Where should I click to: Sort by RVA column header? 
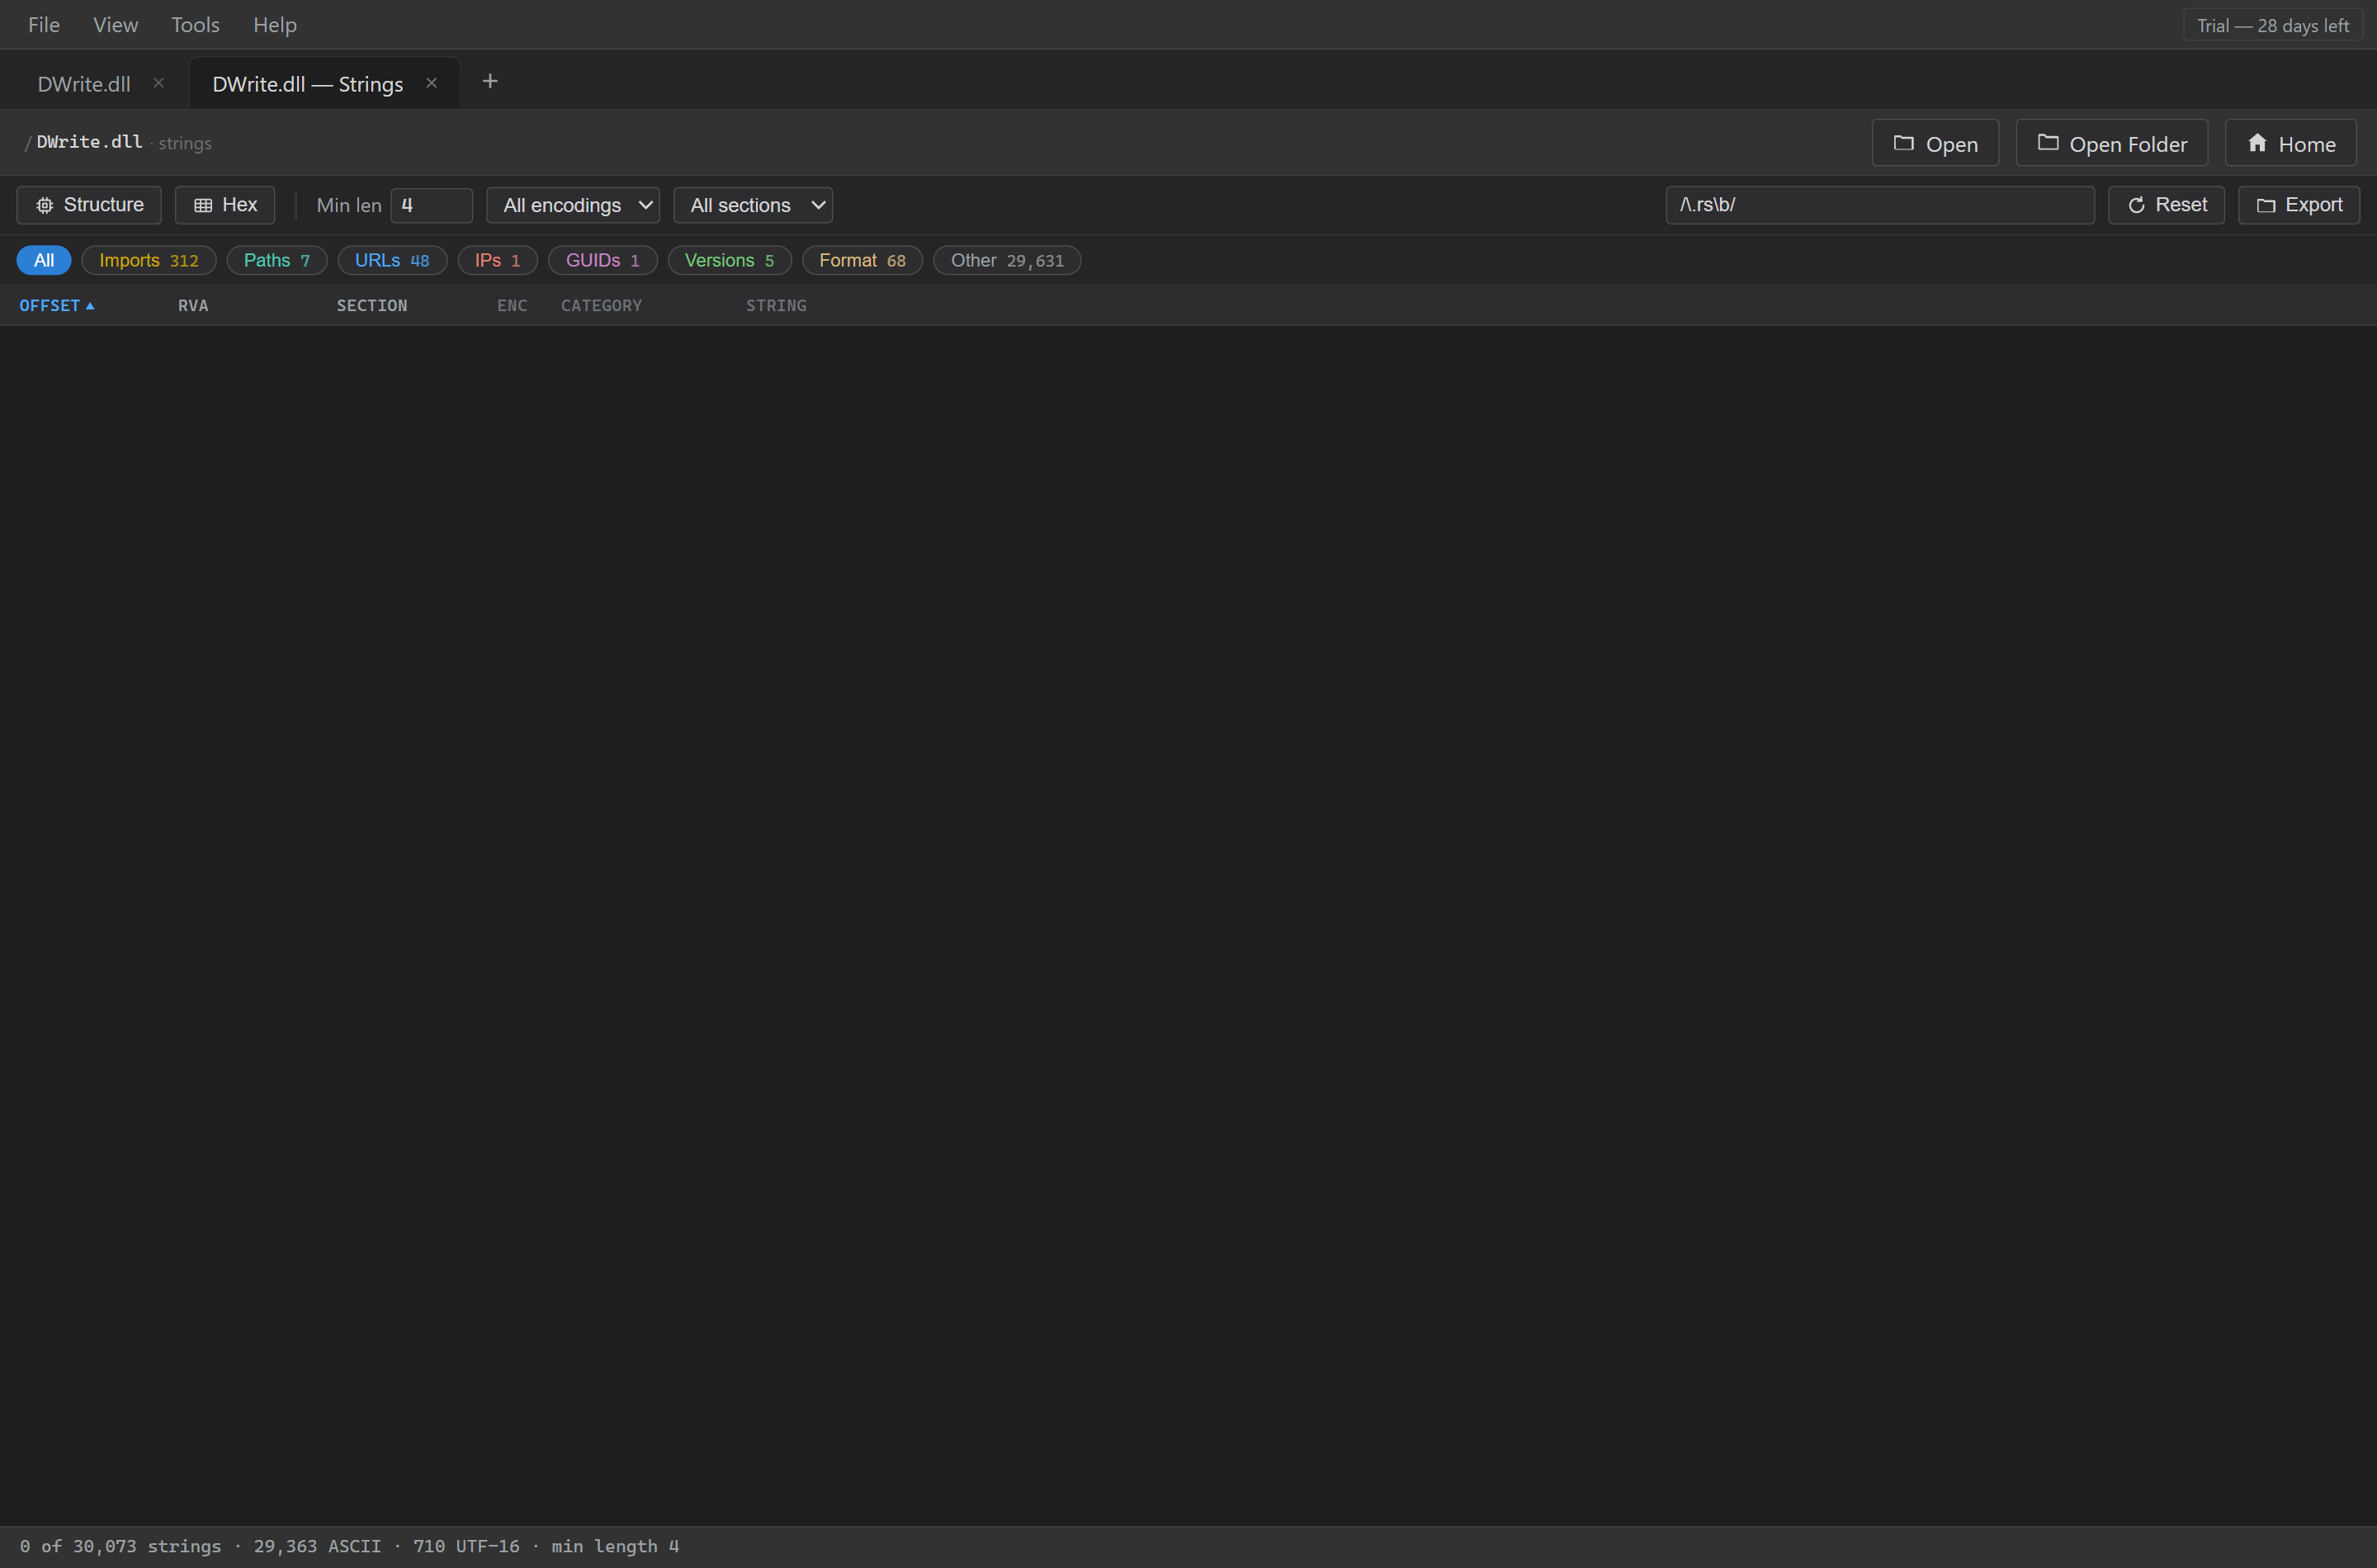point(193,306)
